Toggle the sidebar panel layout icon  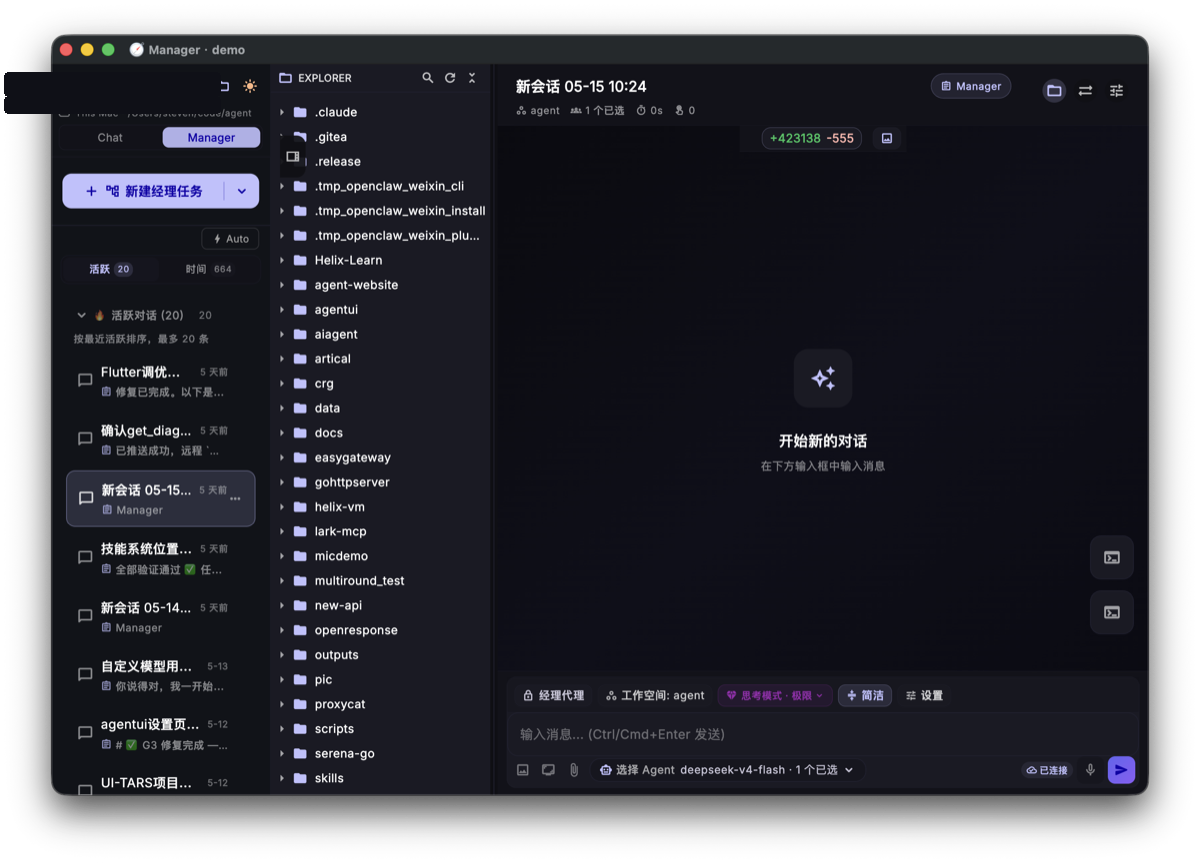(x=293, y=156)
